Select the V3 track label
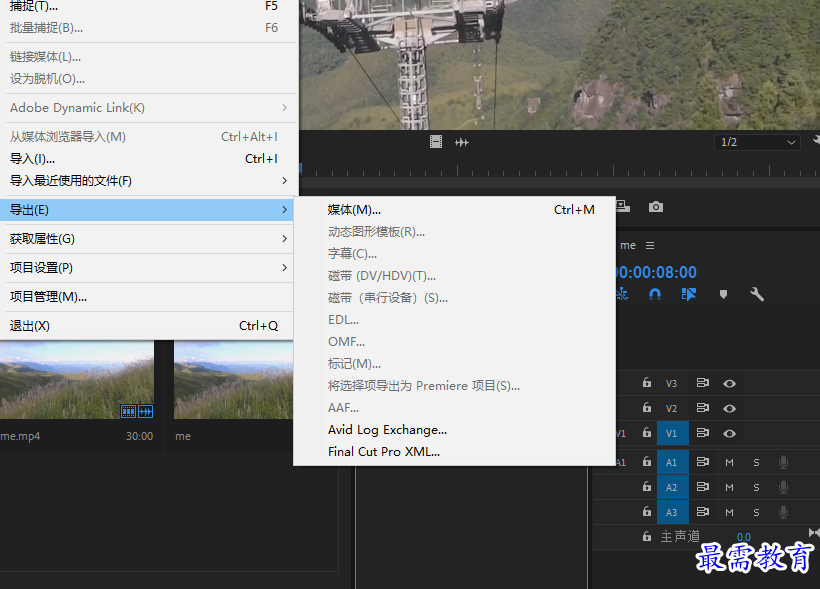Viewport: 820px width, 589px height. [671, 383]
